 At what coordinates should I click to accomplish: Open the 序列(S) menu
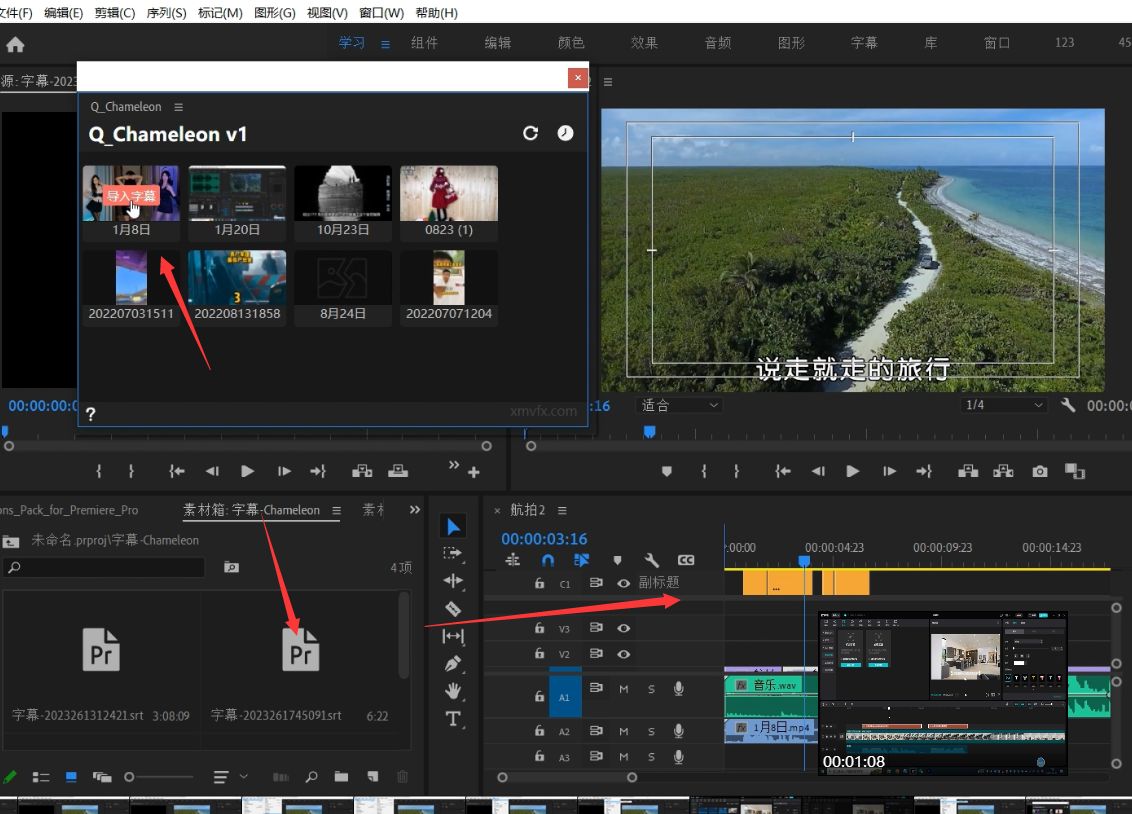click(166, 13)
